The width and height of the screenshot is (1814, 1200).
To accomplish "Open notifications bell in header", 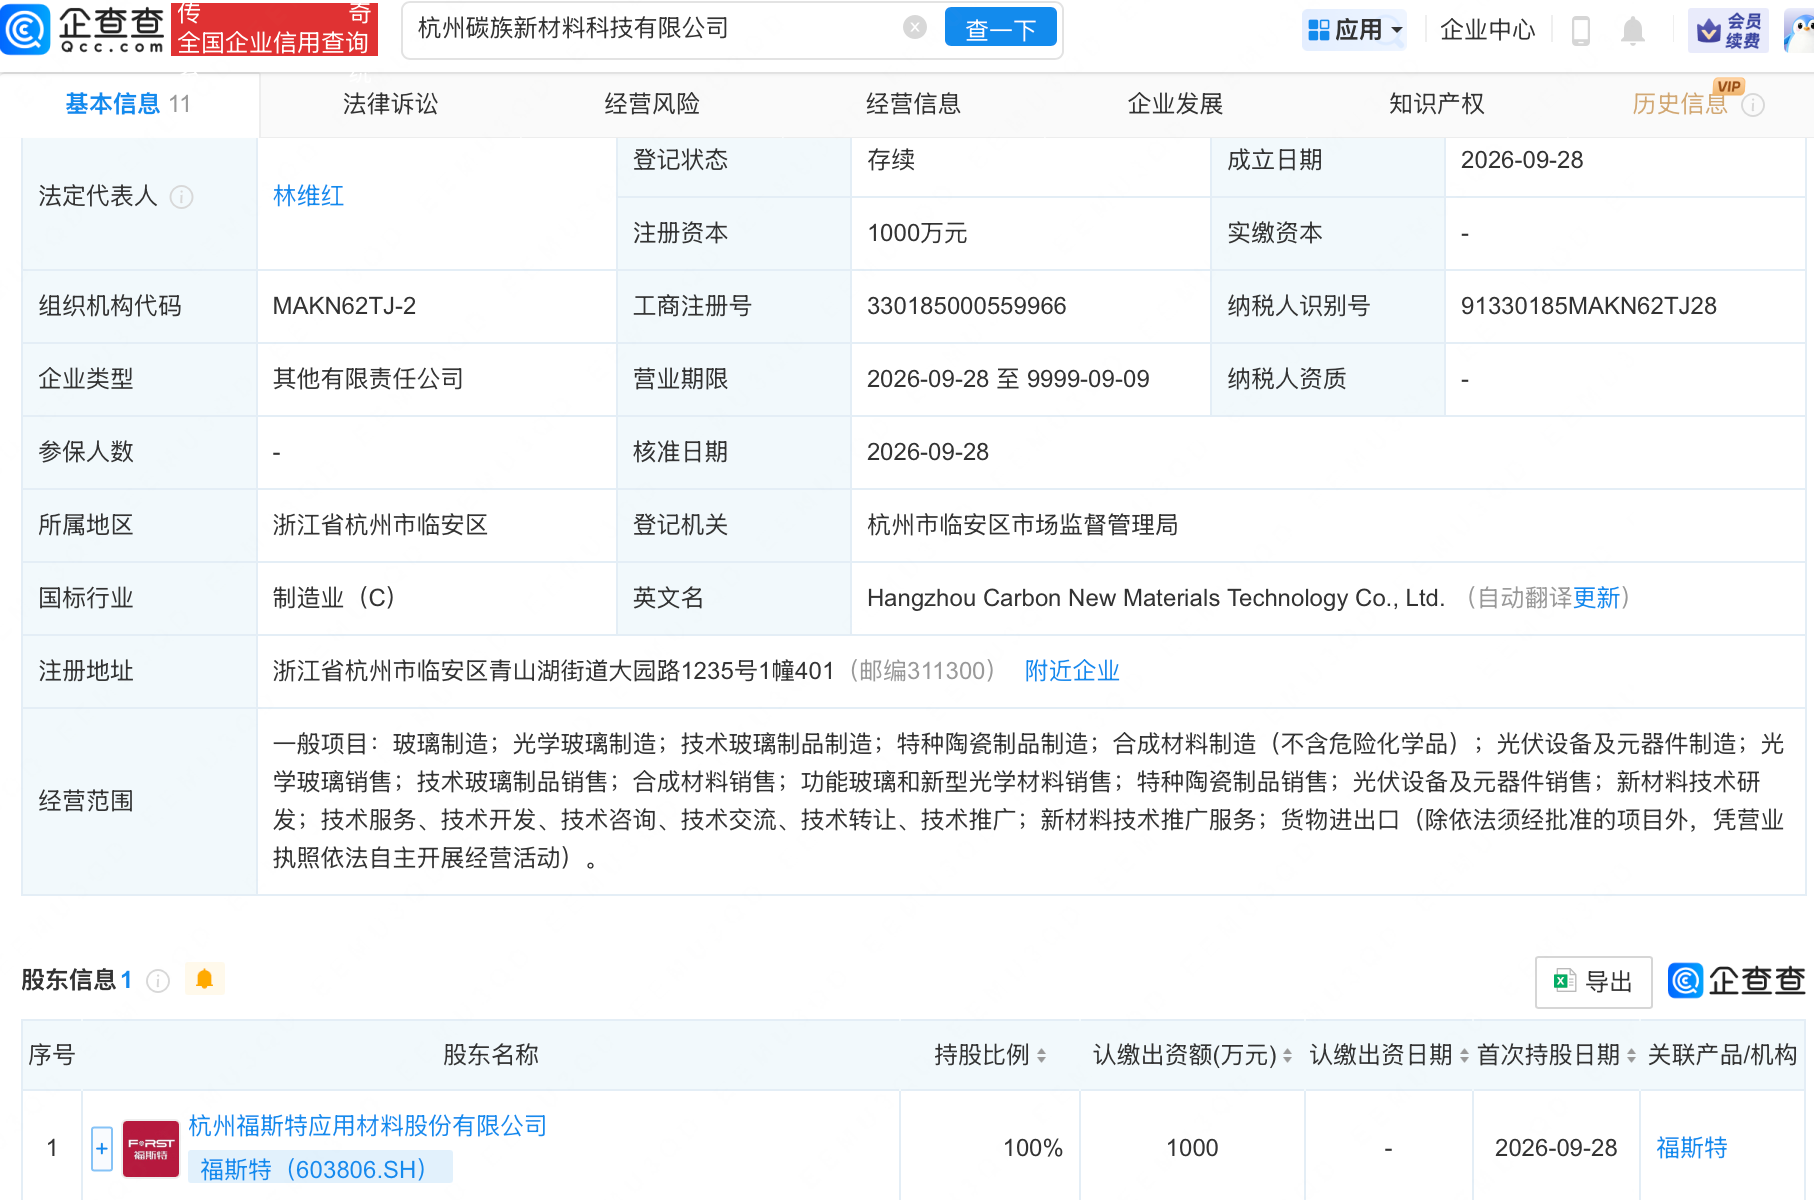I will [x=1633, y=31].
